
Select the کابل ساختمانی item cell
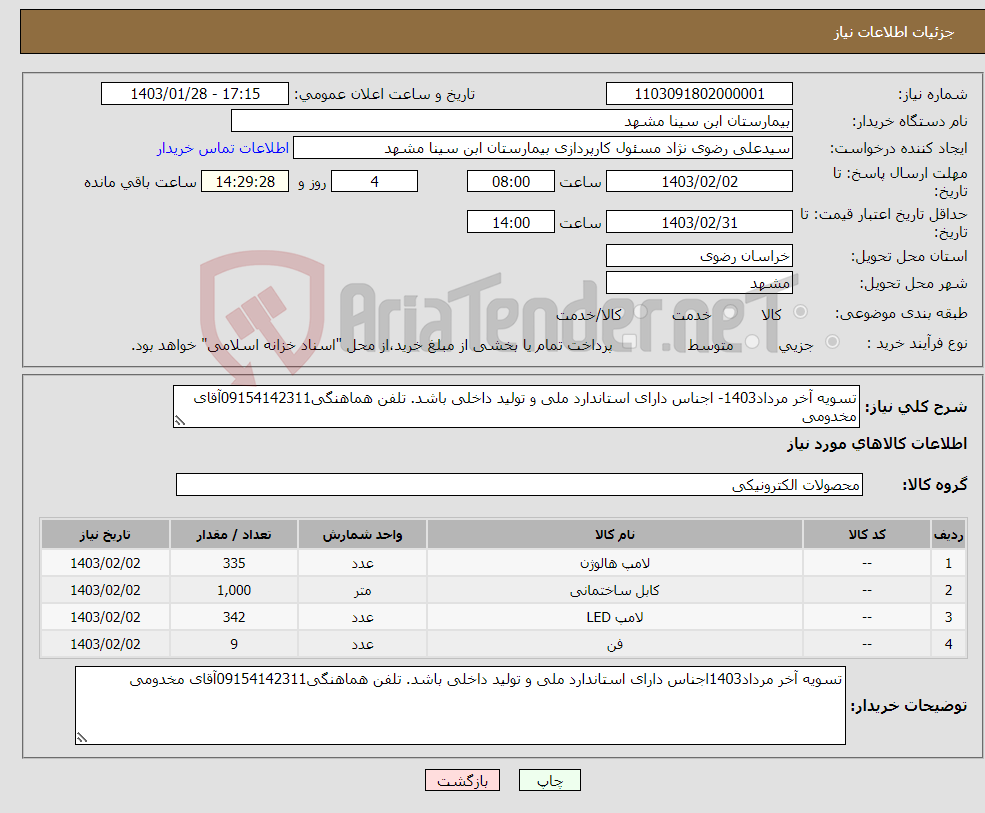tap(614, 590)
